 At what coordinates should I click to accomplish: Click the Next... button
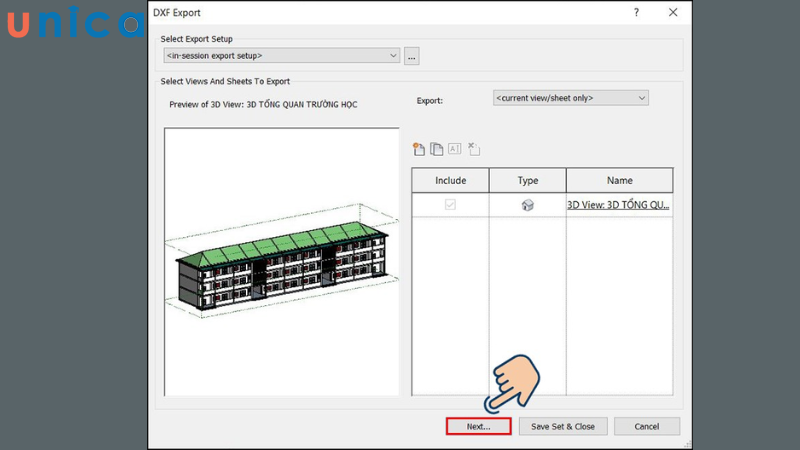point(478,427)
